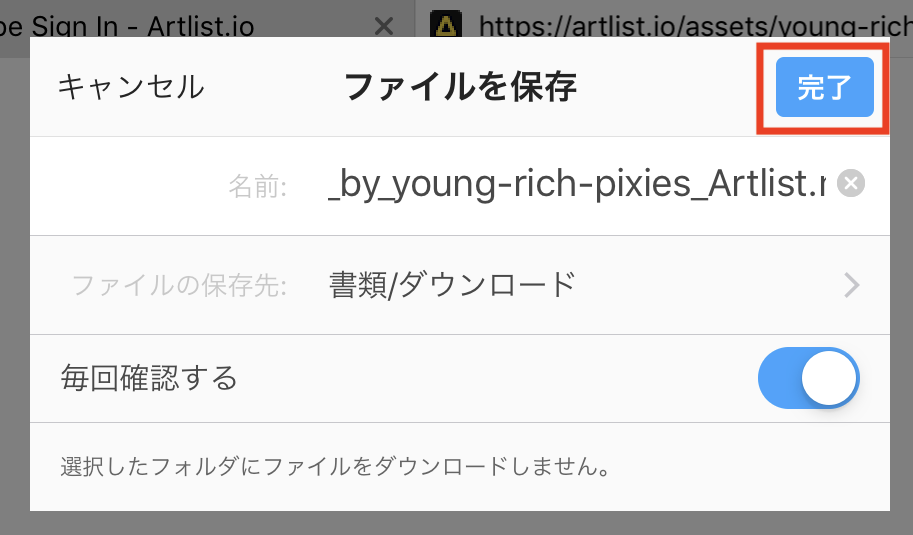
Task: Click the chevron arrow beside 書類/ダウンロード
Action: point(852,286)
